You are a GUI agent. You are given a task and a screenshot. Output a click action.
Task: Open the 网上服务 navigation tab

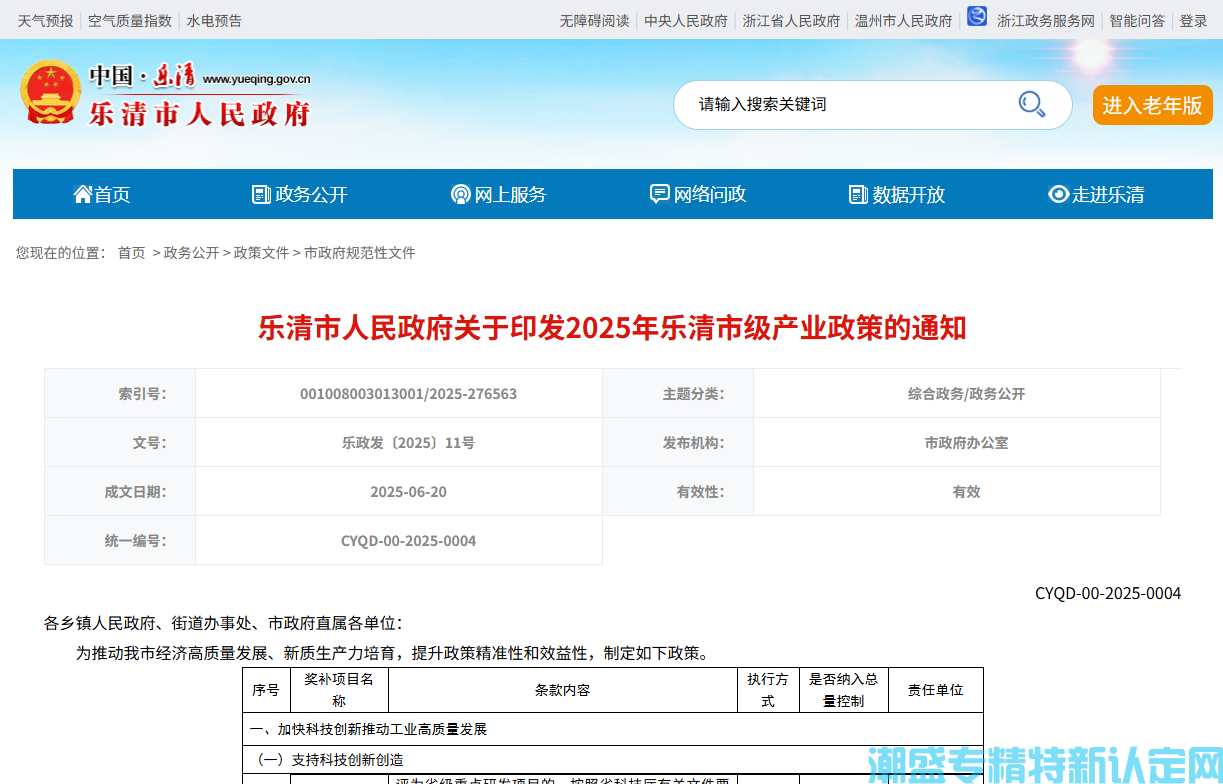[x=499, y=194]
